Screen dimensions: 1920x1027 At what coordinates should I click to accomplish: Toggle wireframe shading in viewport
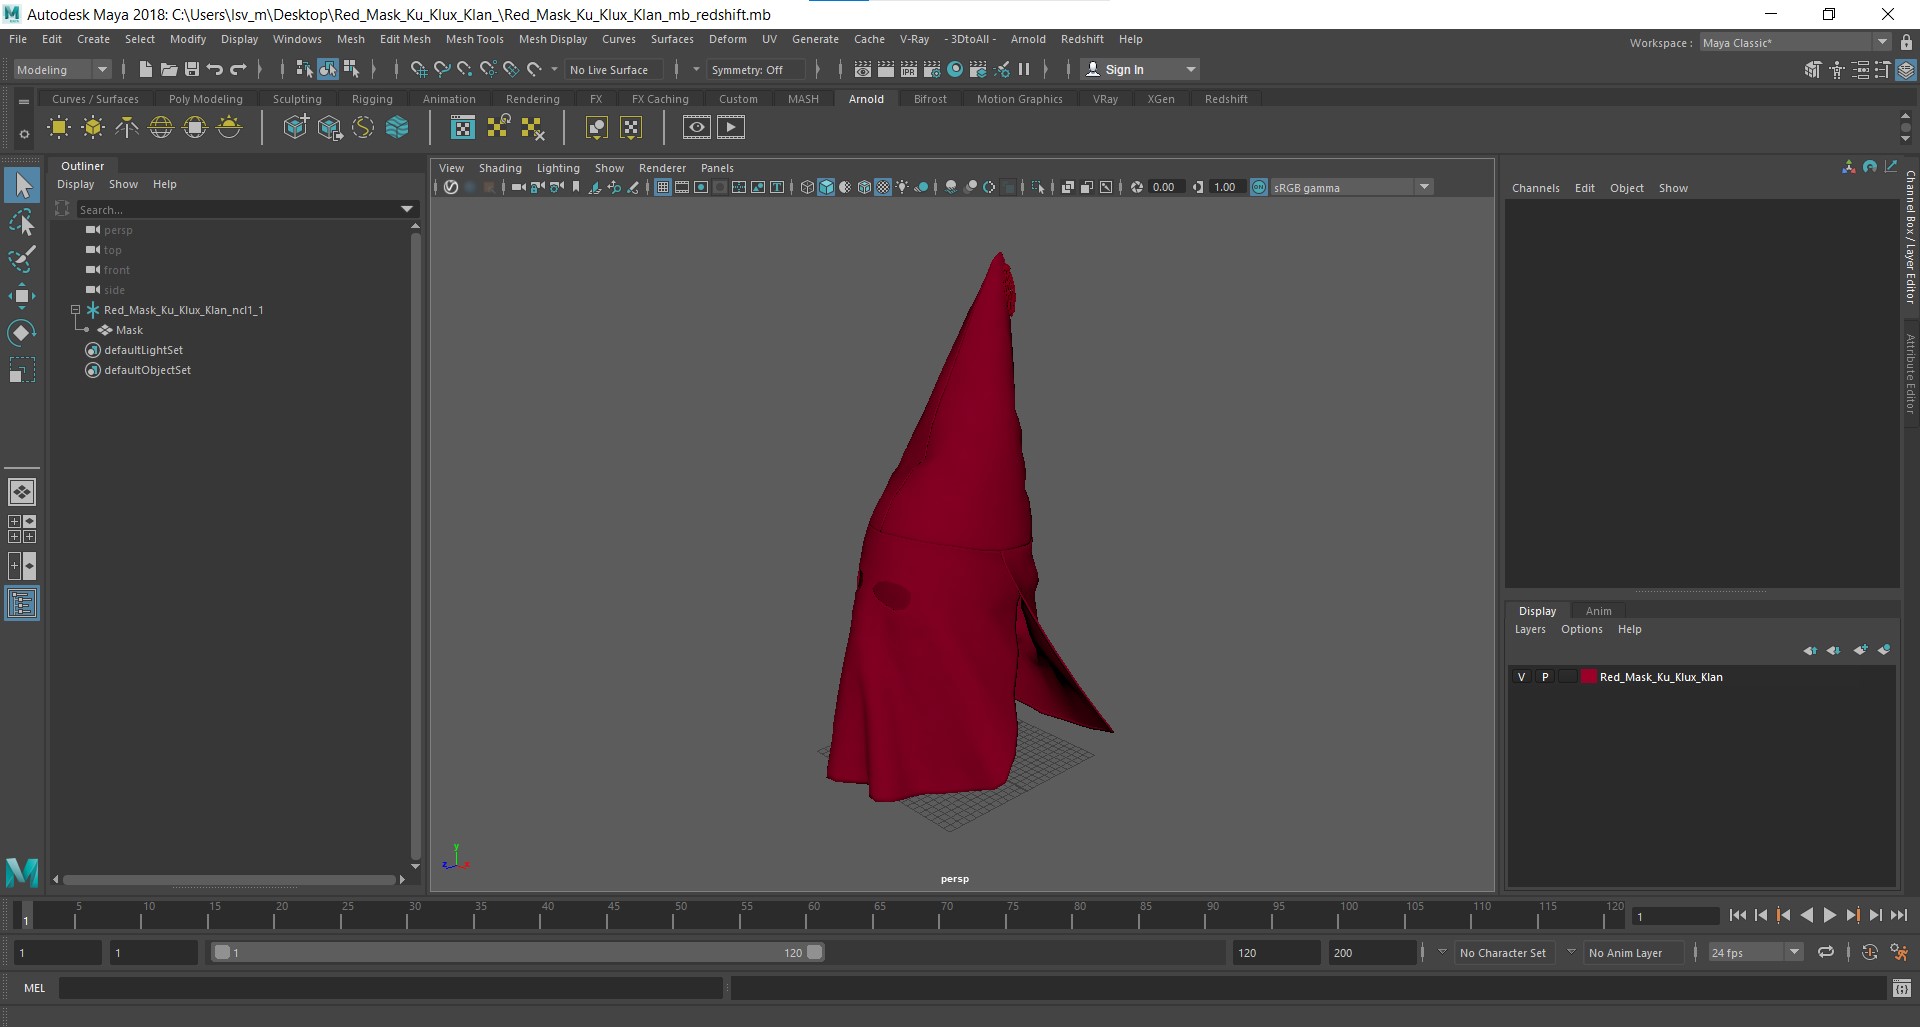pos(807,187)
